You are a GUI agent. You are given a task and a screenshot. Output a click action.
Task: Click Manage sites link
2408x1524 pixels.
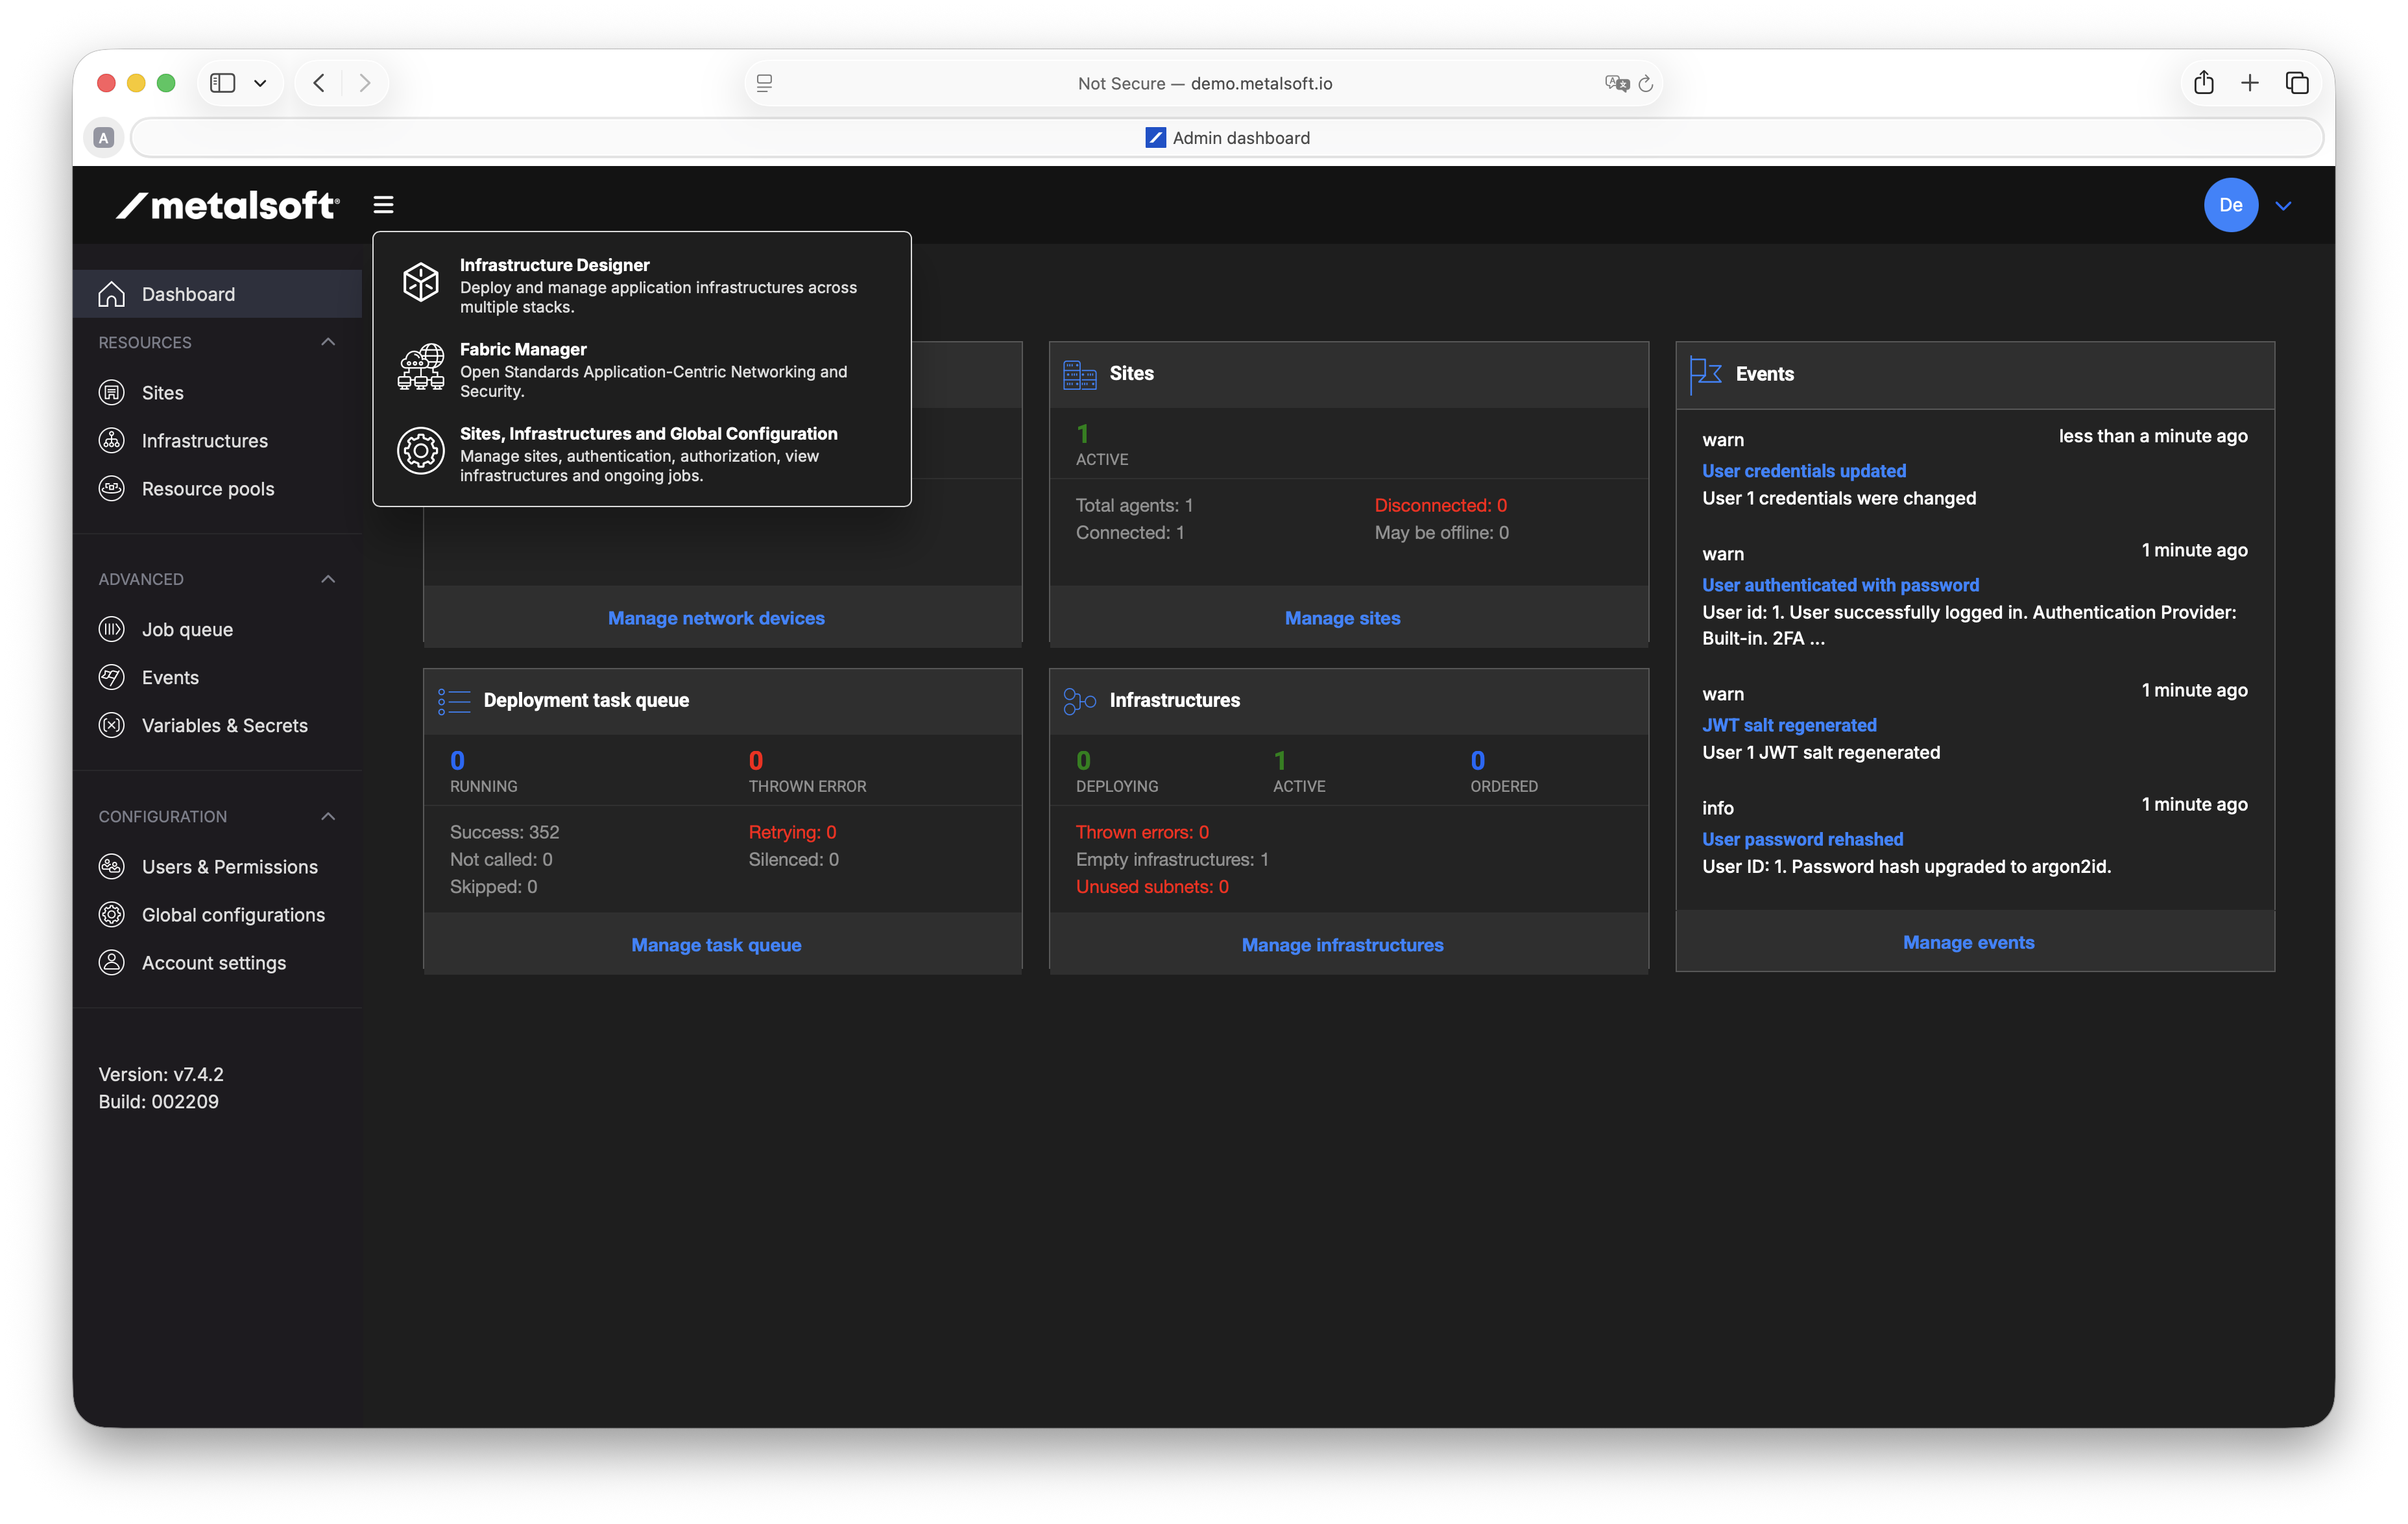1342,618
